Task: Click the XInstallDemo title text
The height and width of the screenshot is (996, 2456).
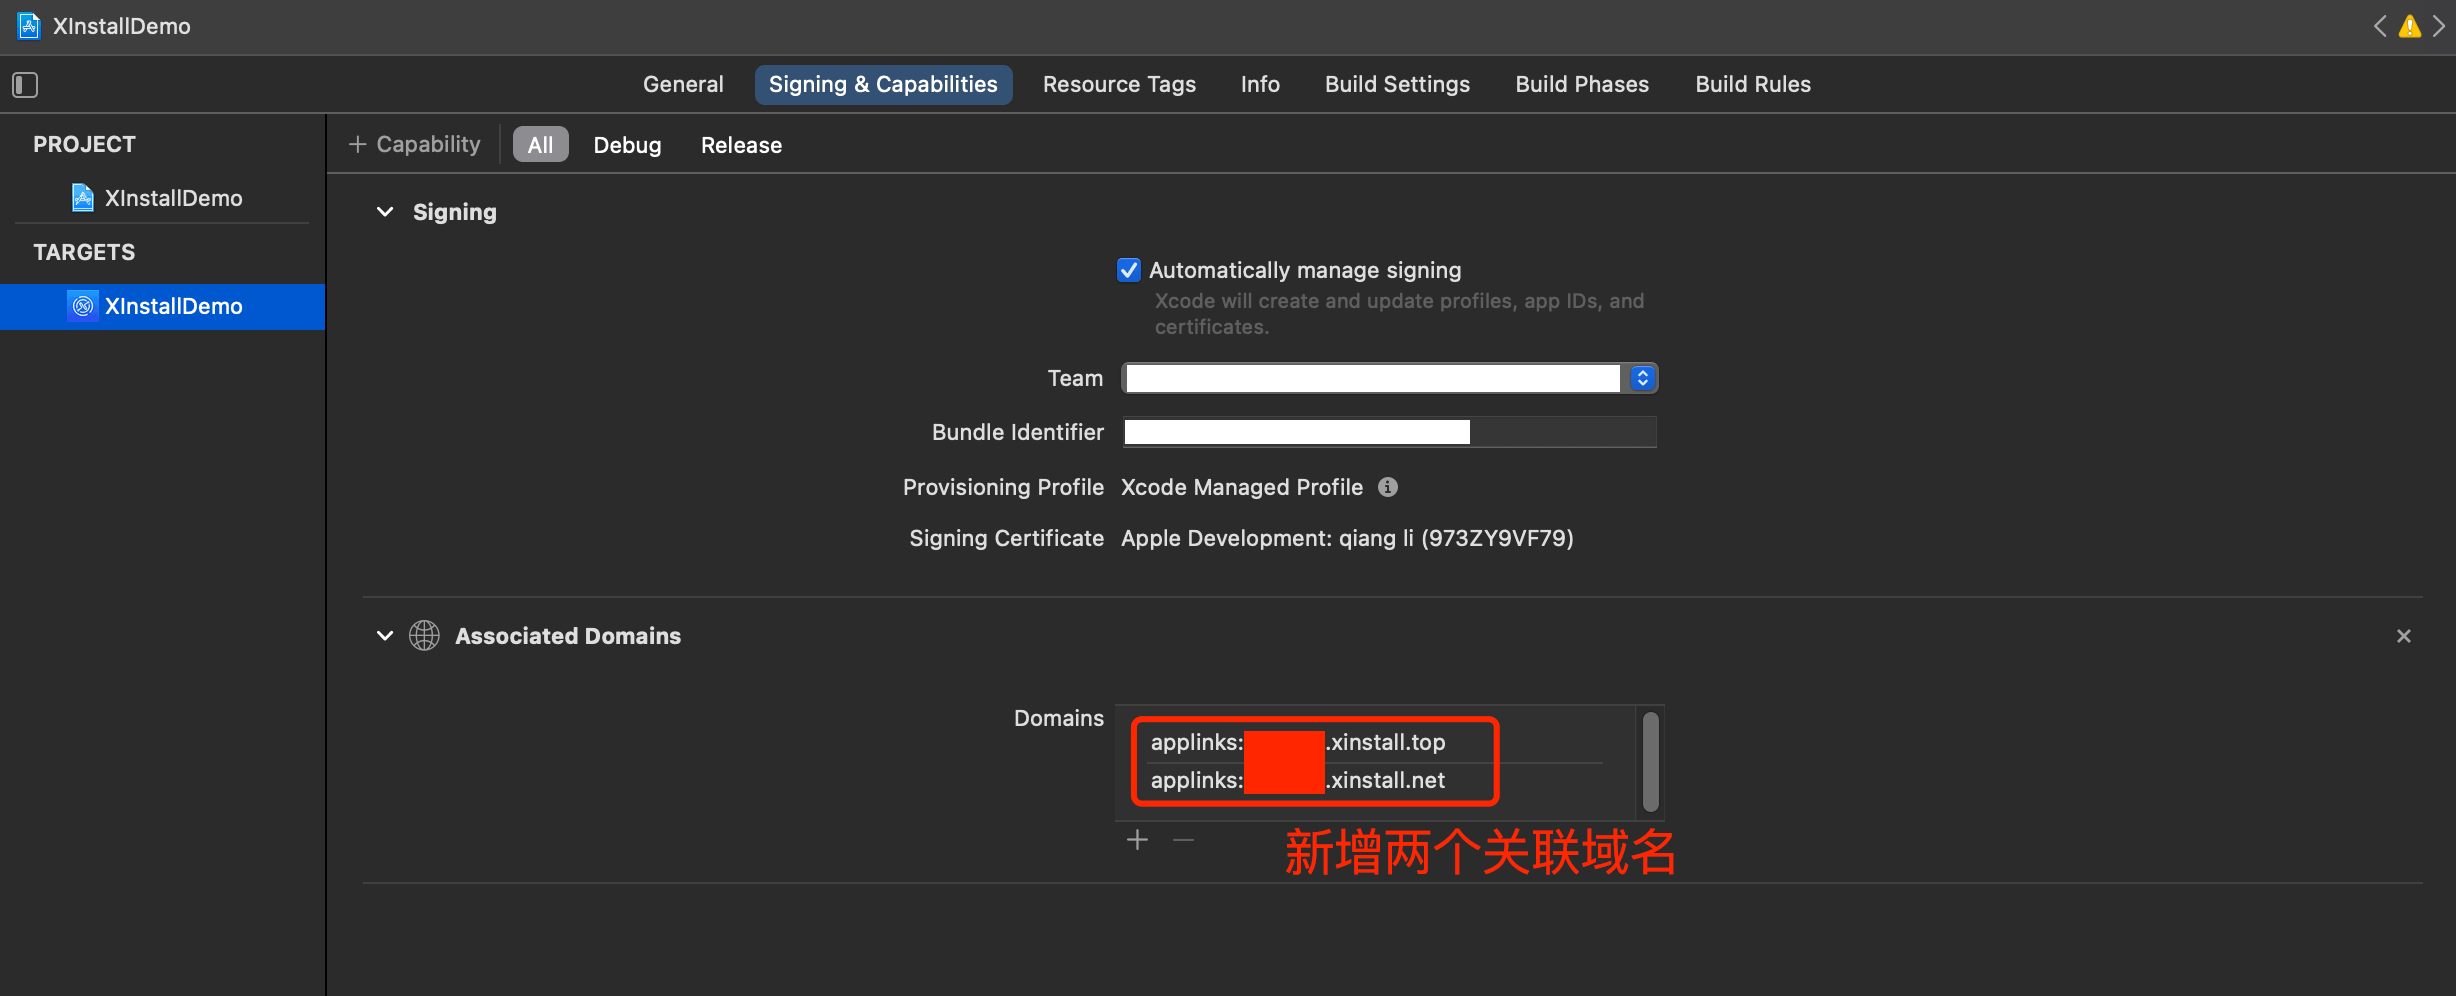Action: pos(121,26)
